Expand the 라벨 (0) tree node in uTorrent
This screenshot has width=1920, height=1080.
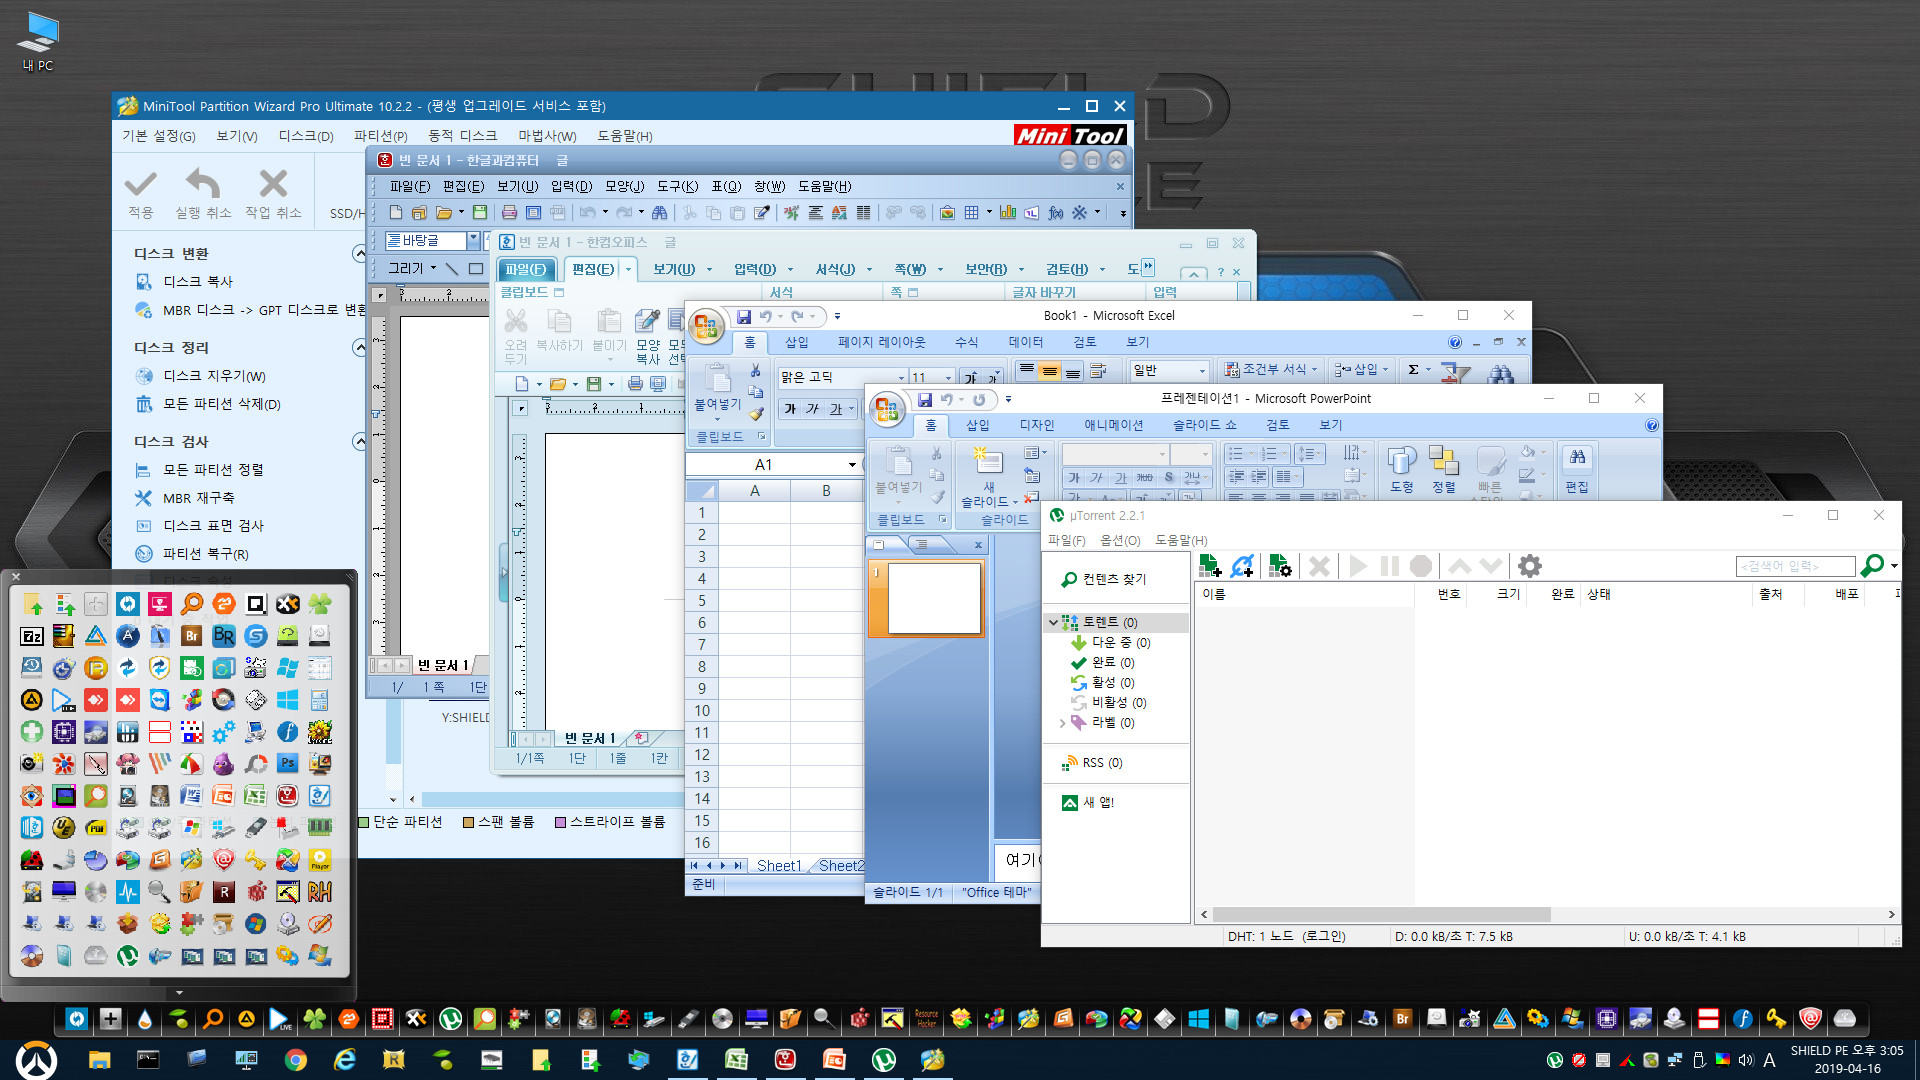click(x=1062, y=723)
